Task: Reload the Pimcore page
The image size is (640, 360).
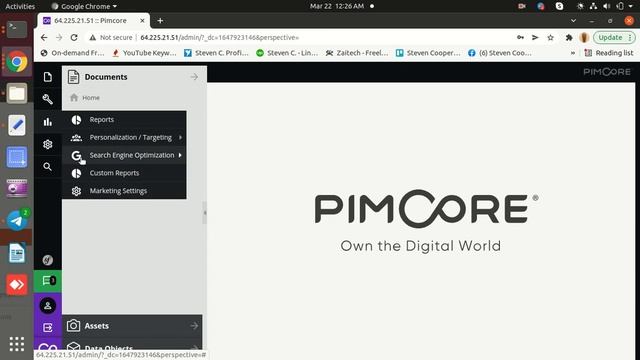Action: [x=74, y=38]
